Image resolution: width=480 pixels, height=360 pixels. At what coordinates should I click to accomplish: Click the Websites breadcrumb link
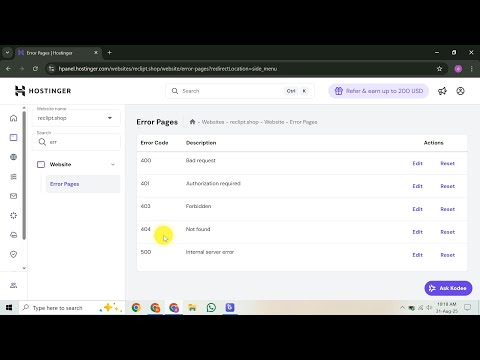(213, 122)
